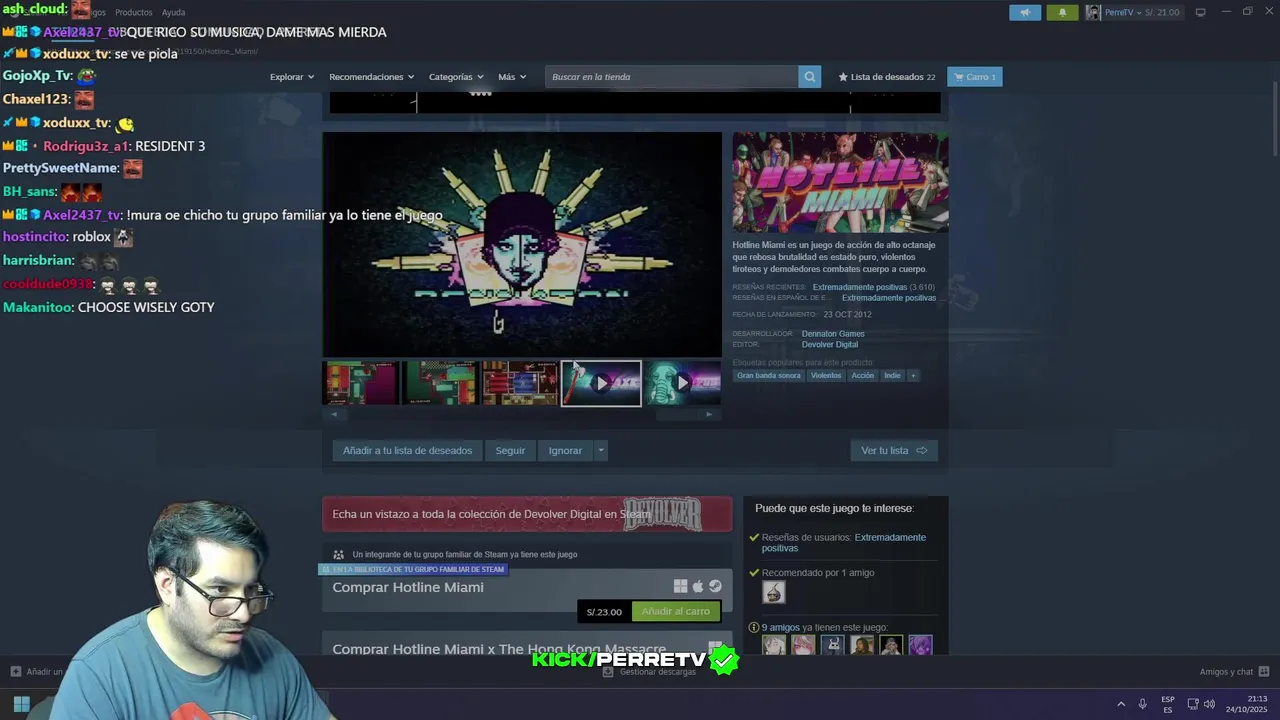Open the Steam announcements megaphone icon

[1025, 12]
